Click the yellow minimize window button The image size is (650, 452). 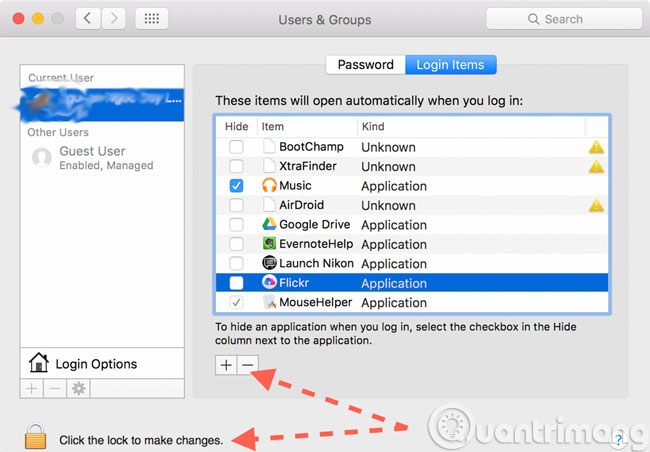pyautogui.click(x=38, y=19)
